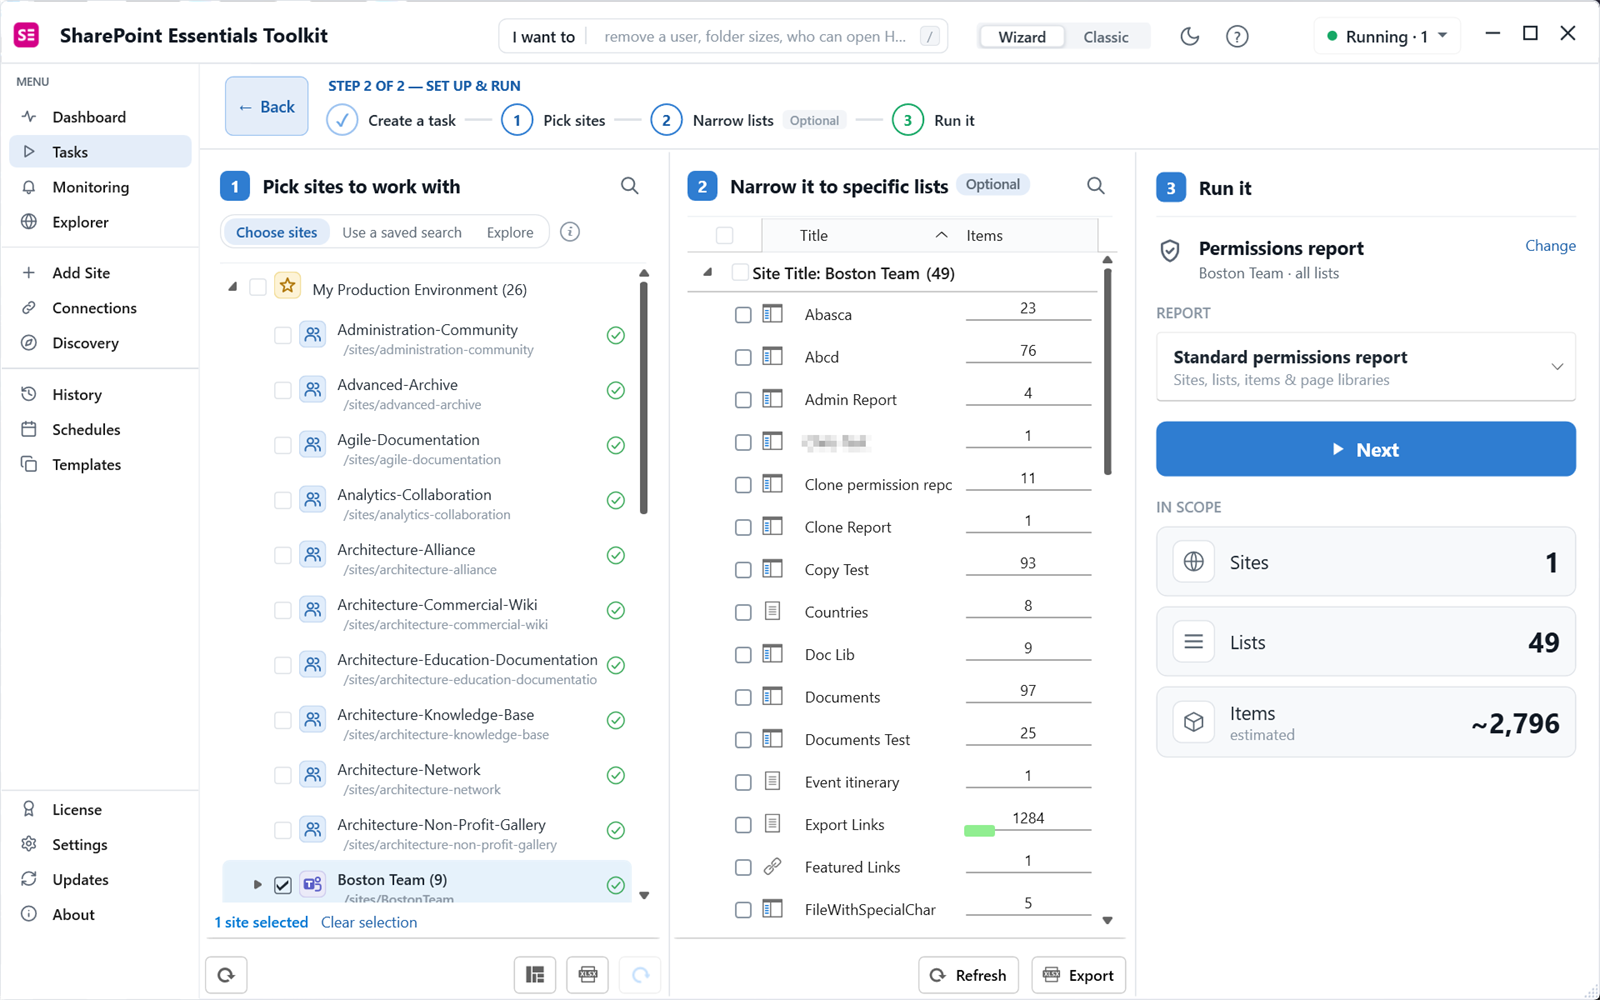Click green status check for Agile-Documentation
The image size is (1600, 1000).
(616, 445)
